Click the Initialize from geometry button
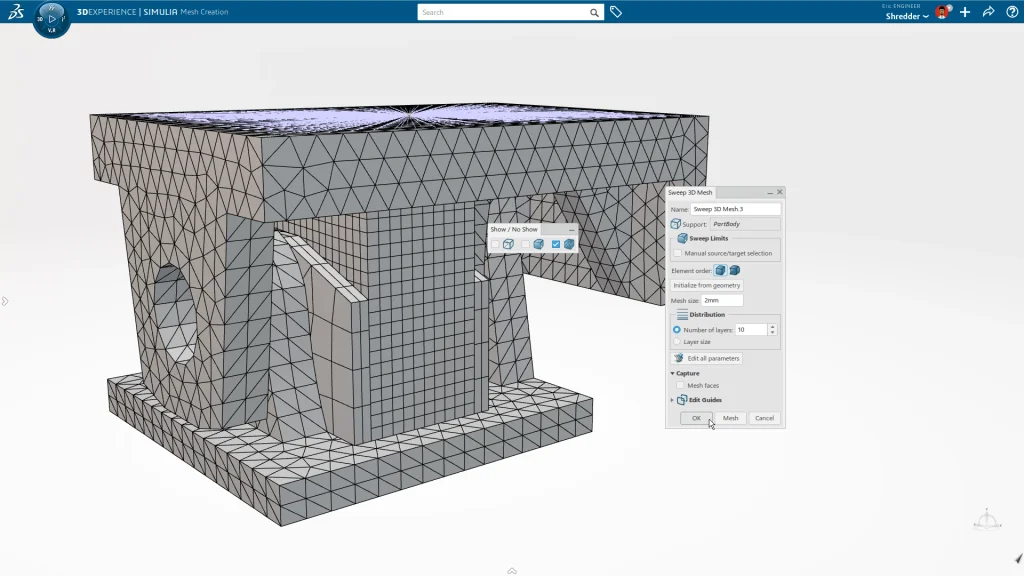 pyautogui.click(x=706, y=285)
